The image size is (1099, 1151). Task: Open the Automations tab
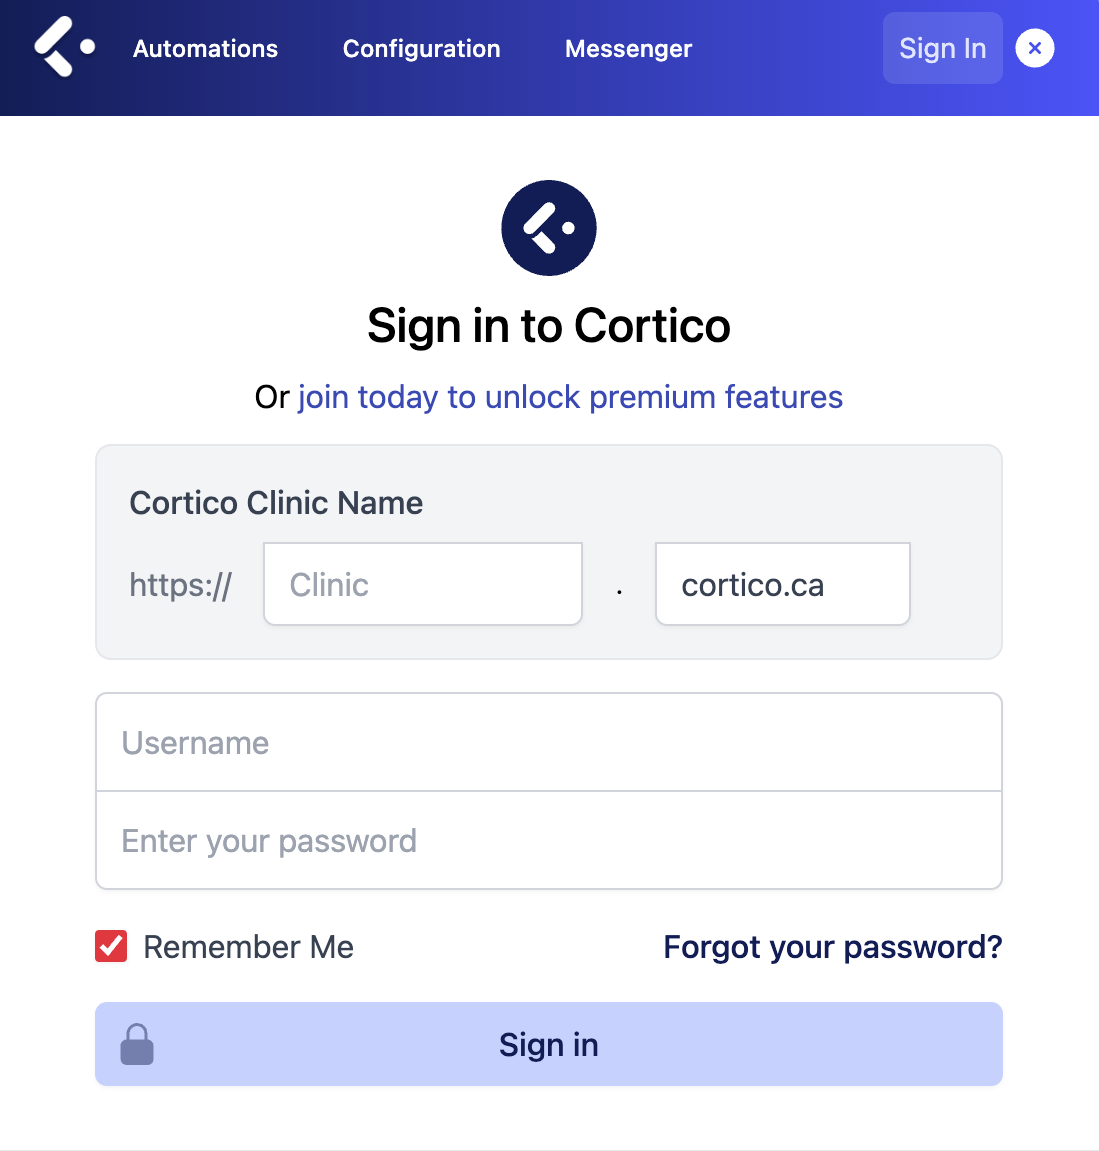click(206, 49)
